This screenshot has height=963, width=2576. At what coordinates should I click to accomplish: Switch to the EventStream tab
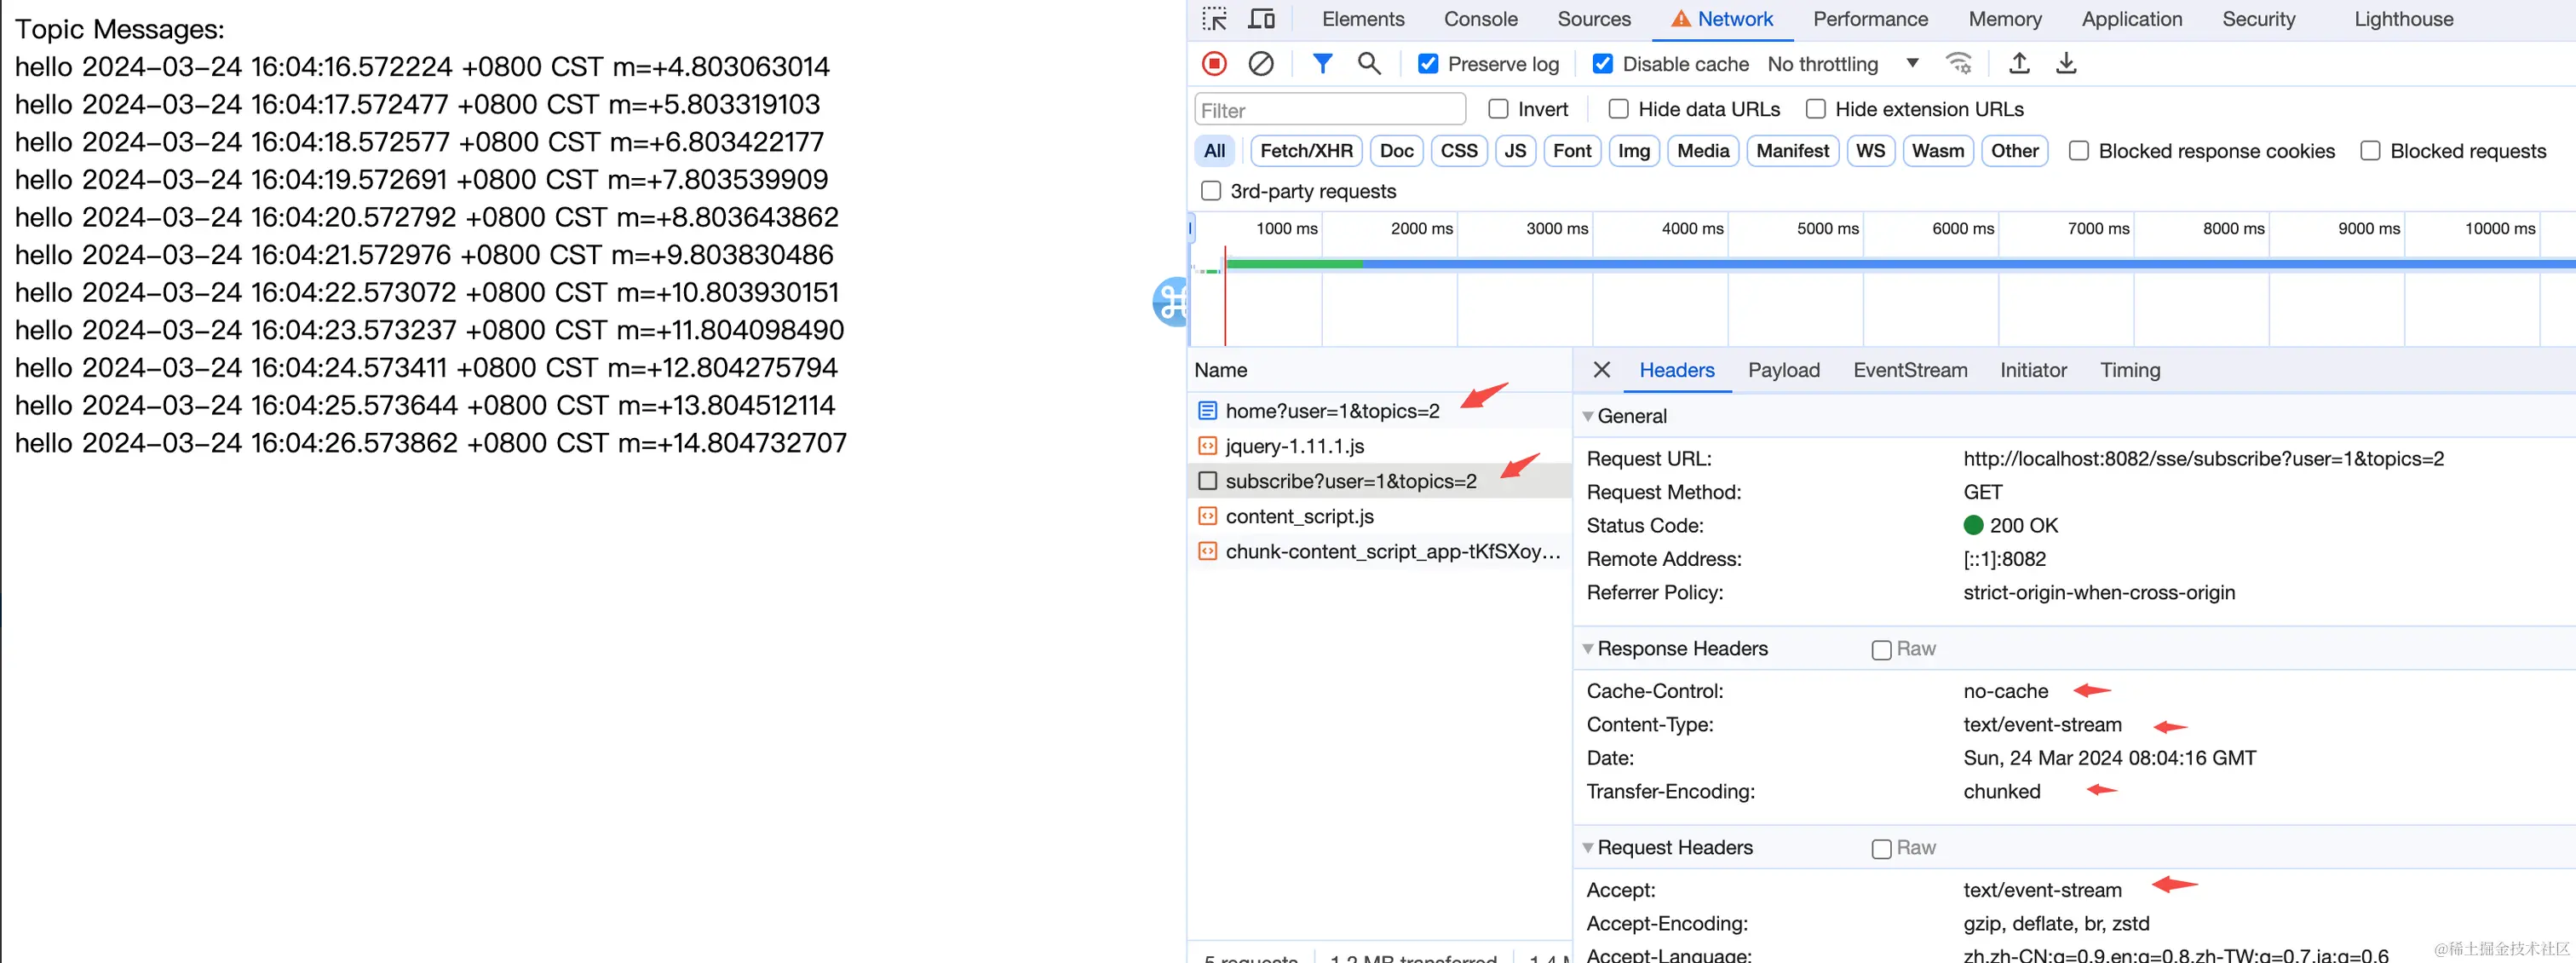click(x=1909, y=370)
